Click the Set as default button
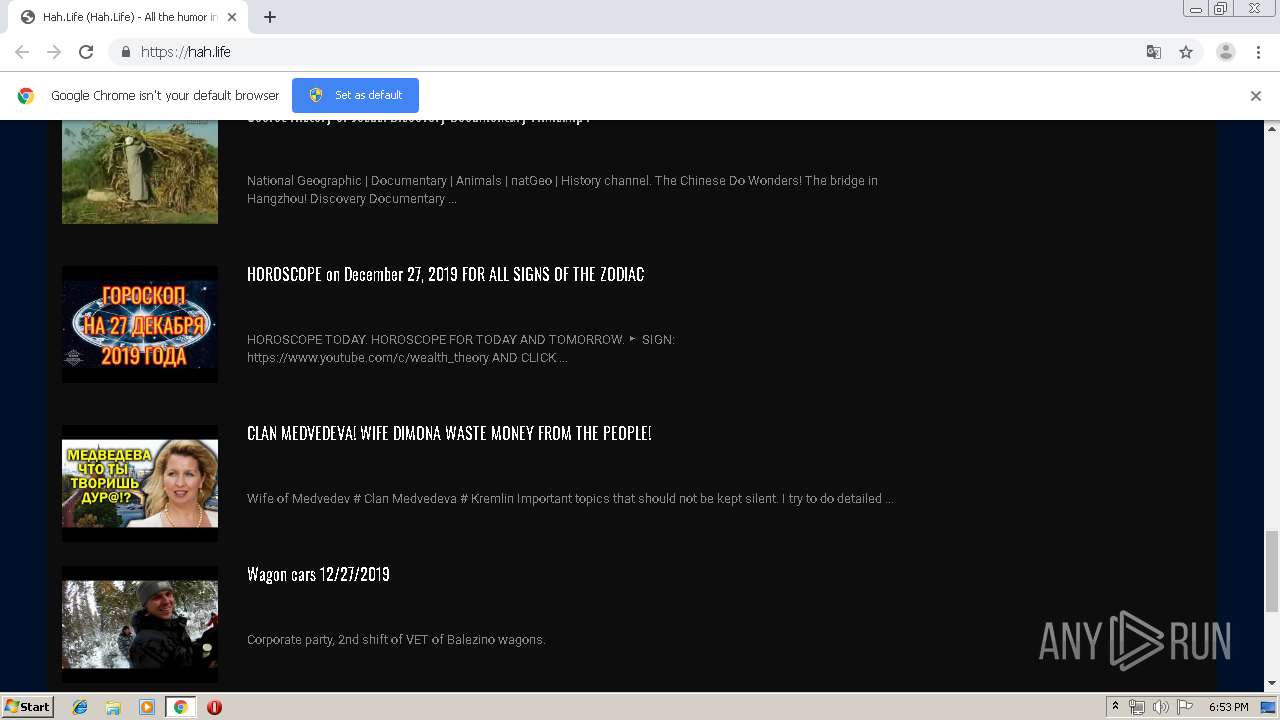This screenshot has height=720, width=1280. coord(355,95)
